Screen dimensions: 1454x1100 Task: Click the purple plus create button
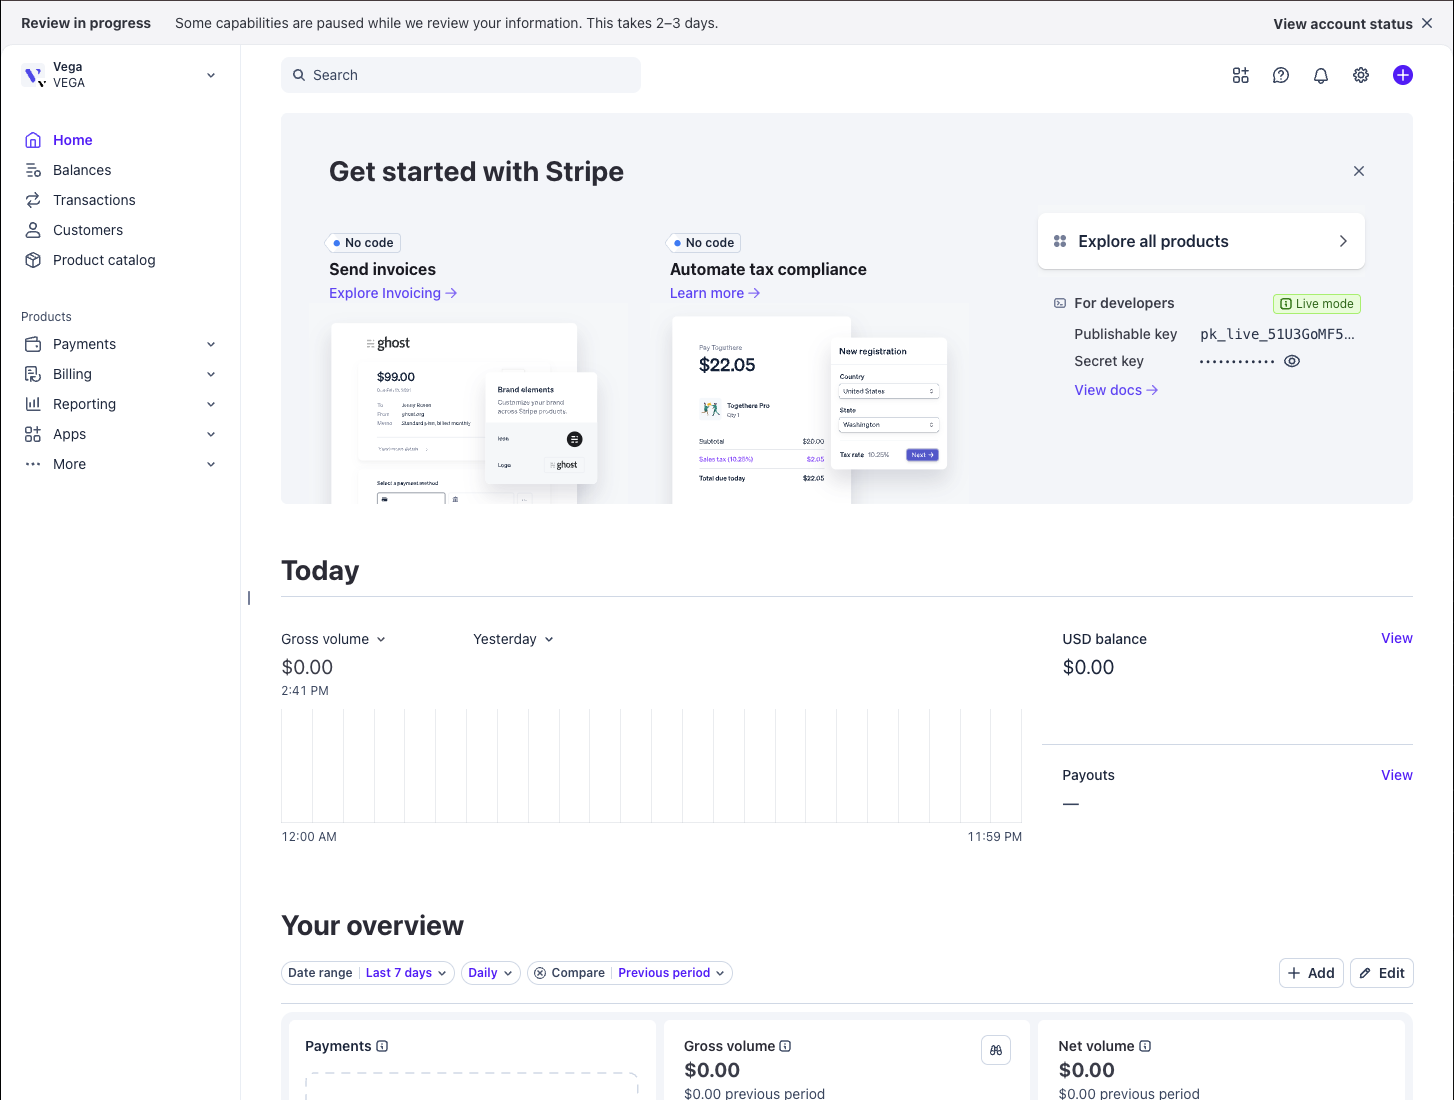coord(1403,75)
